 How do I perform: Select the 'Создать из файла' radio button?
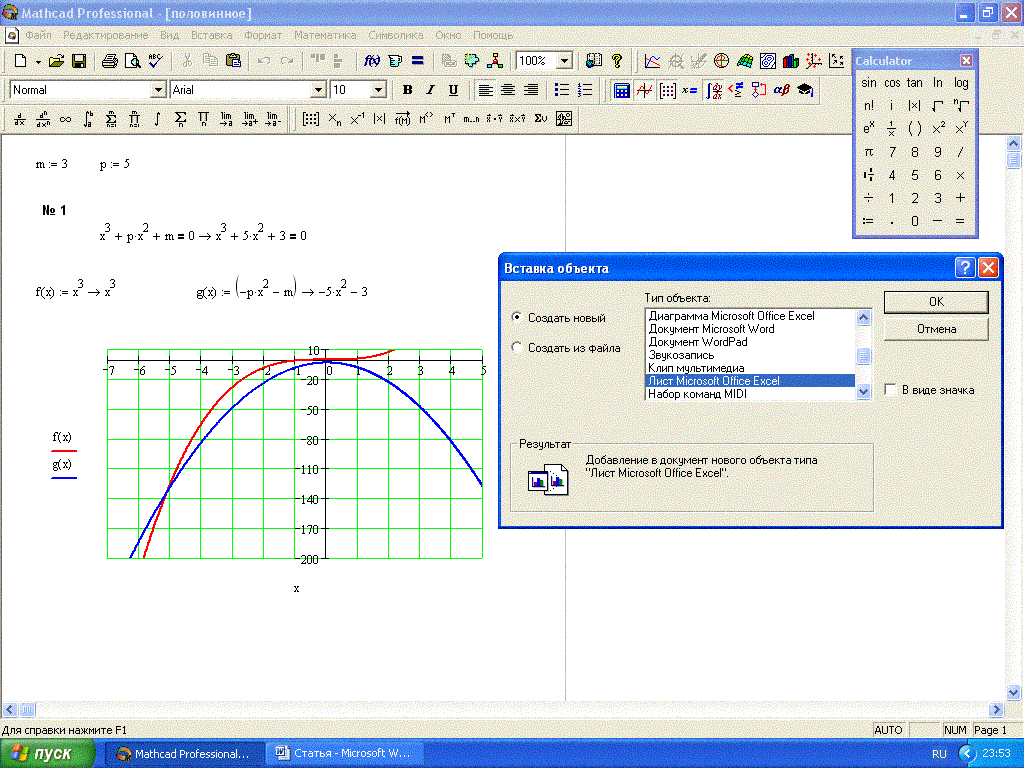[x=517, y=348]
